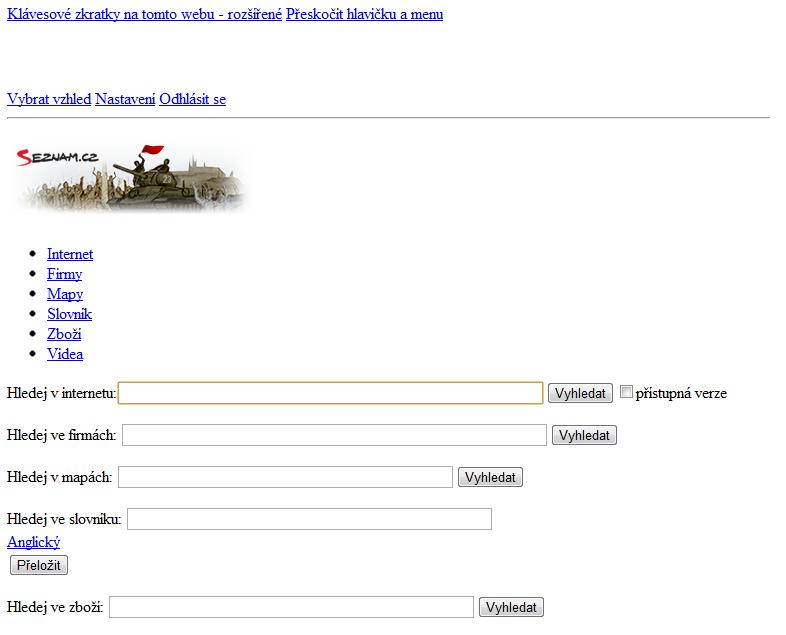Select the Mapy menu item
Screen dimensions: 786x635
tap(65, 294)
